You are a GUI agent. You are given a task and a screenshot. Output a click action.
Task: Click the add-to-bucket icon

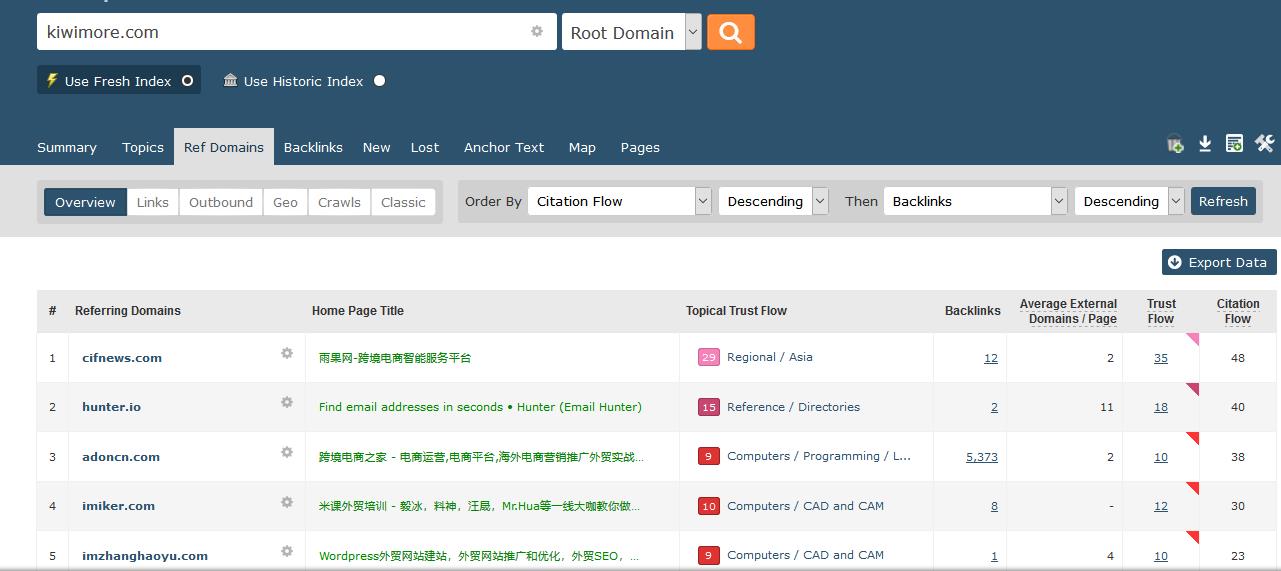coord(1175,144)
